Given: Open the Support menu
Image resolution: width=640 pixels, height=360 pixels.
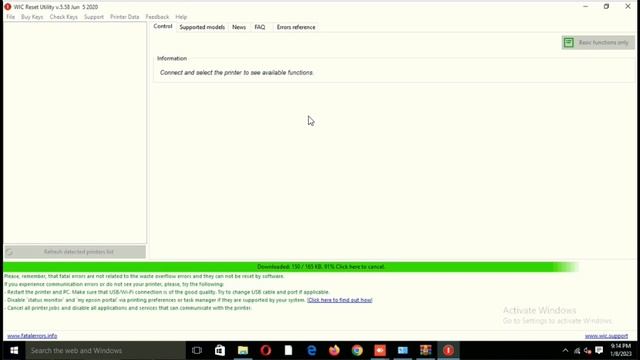Looking at the screenshot, I should click(94, 17).
